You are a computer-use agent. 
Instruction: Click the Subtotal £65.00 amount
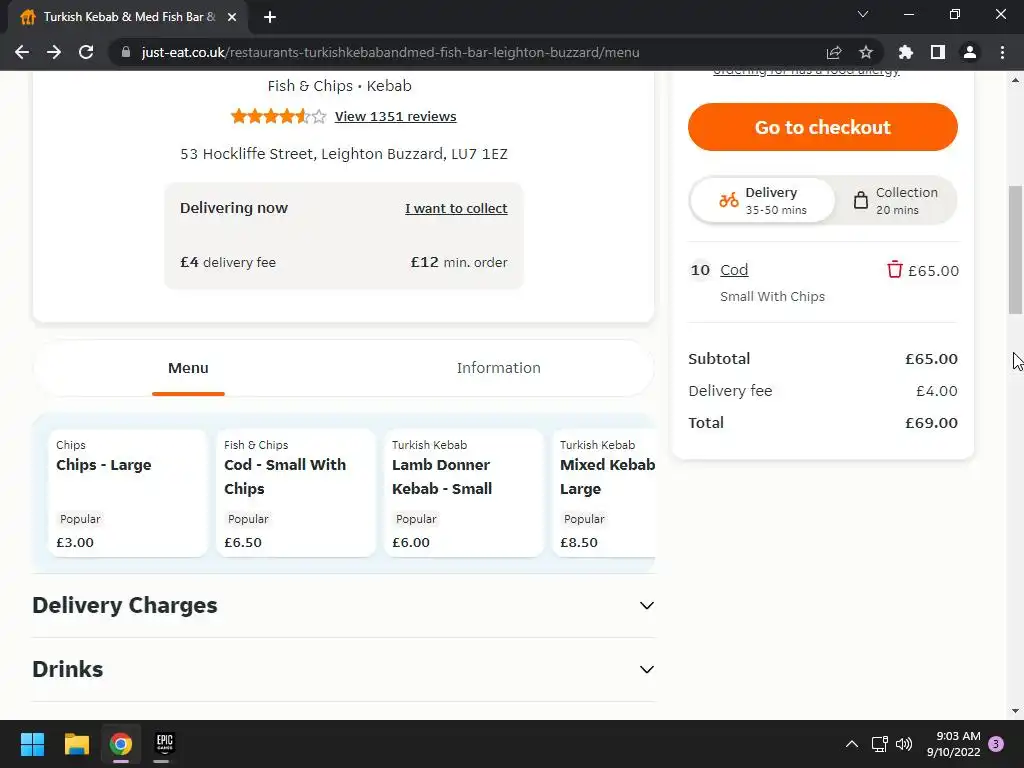tap(931, 359)
